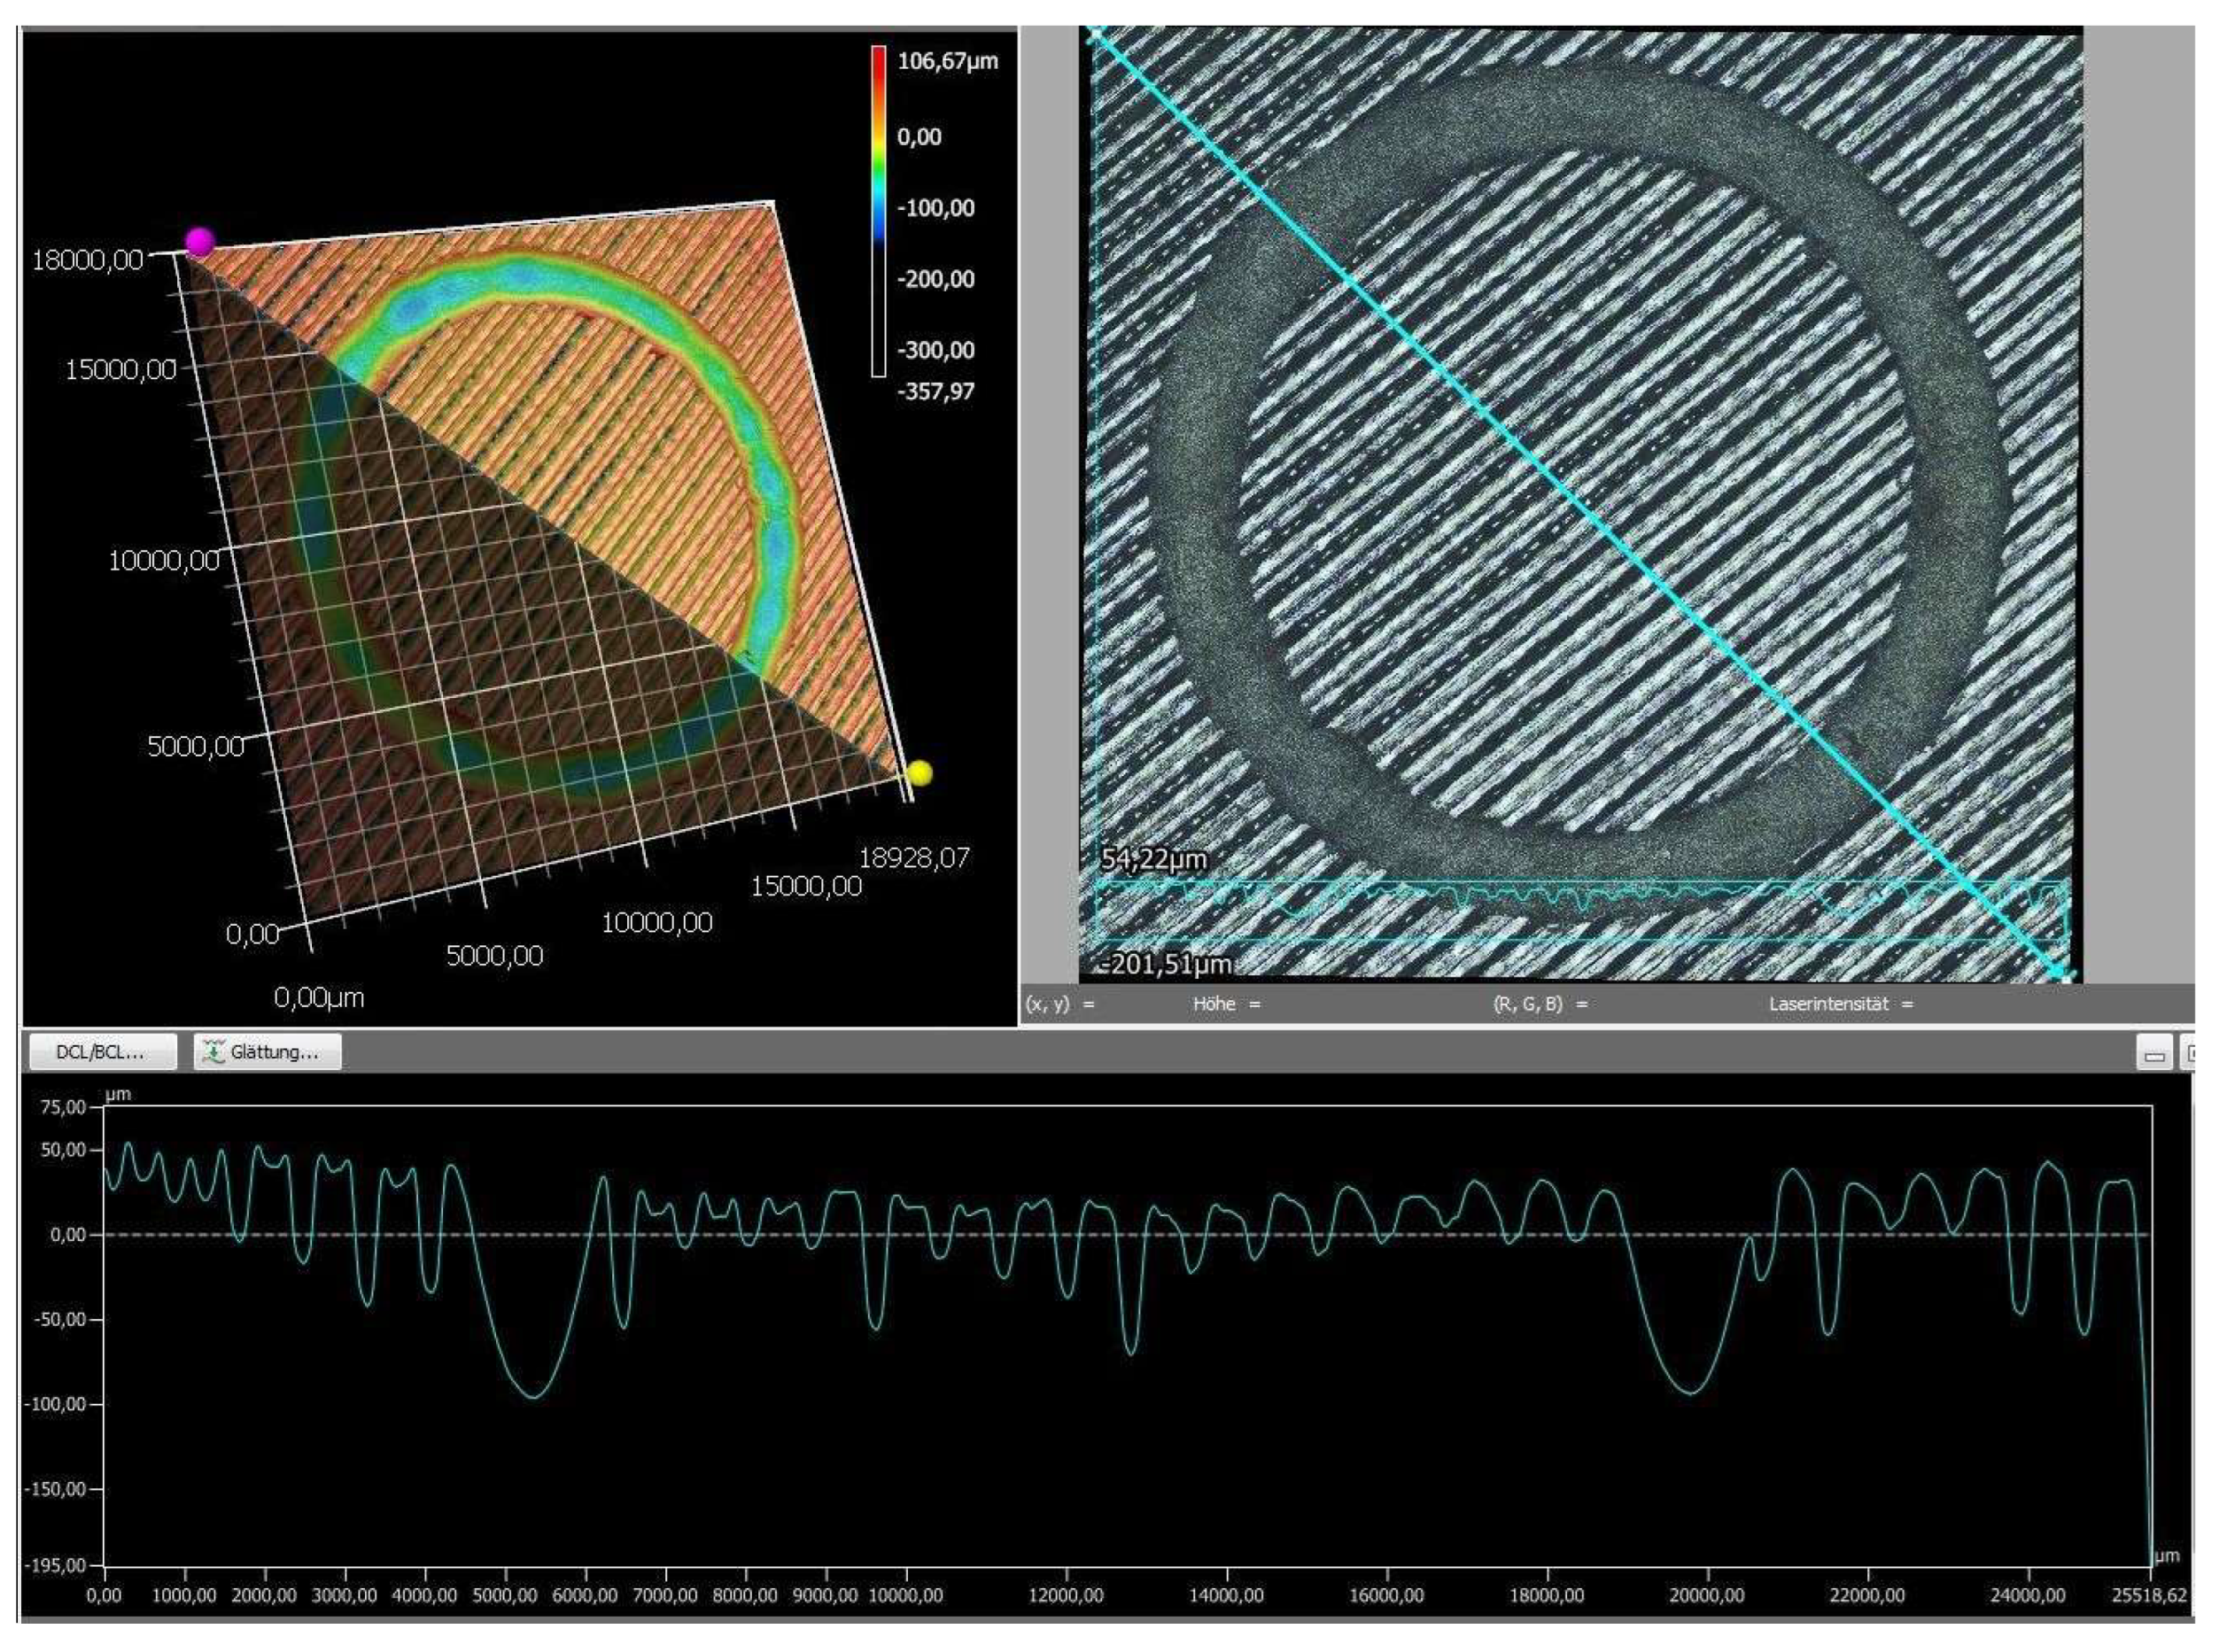Click the magenta sphere handle in 3D view
This screenshot has height=1652, width=2219.
coord(199,242)
